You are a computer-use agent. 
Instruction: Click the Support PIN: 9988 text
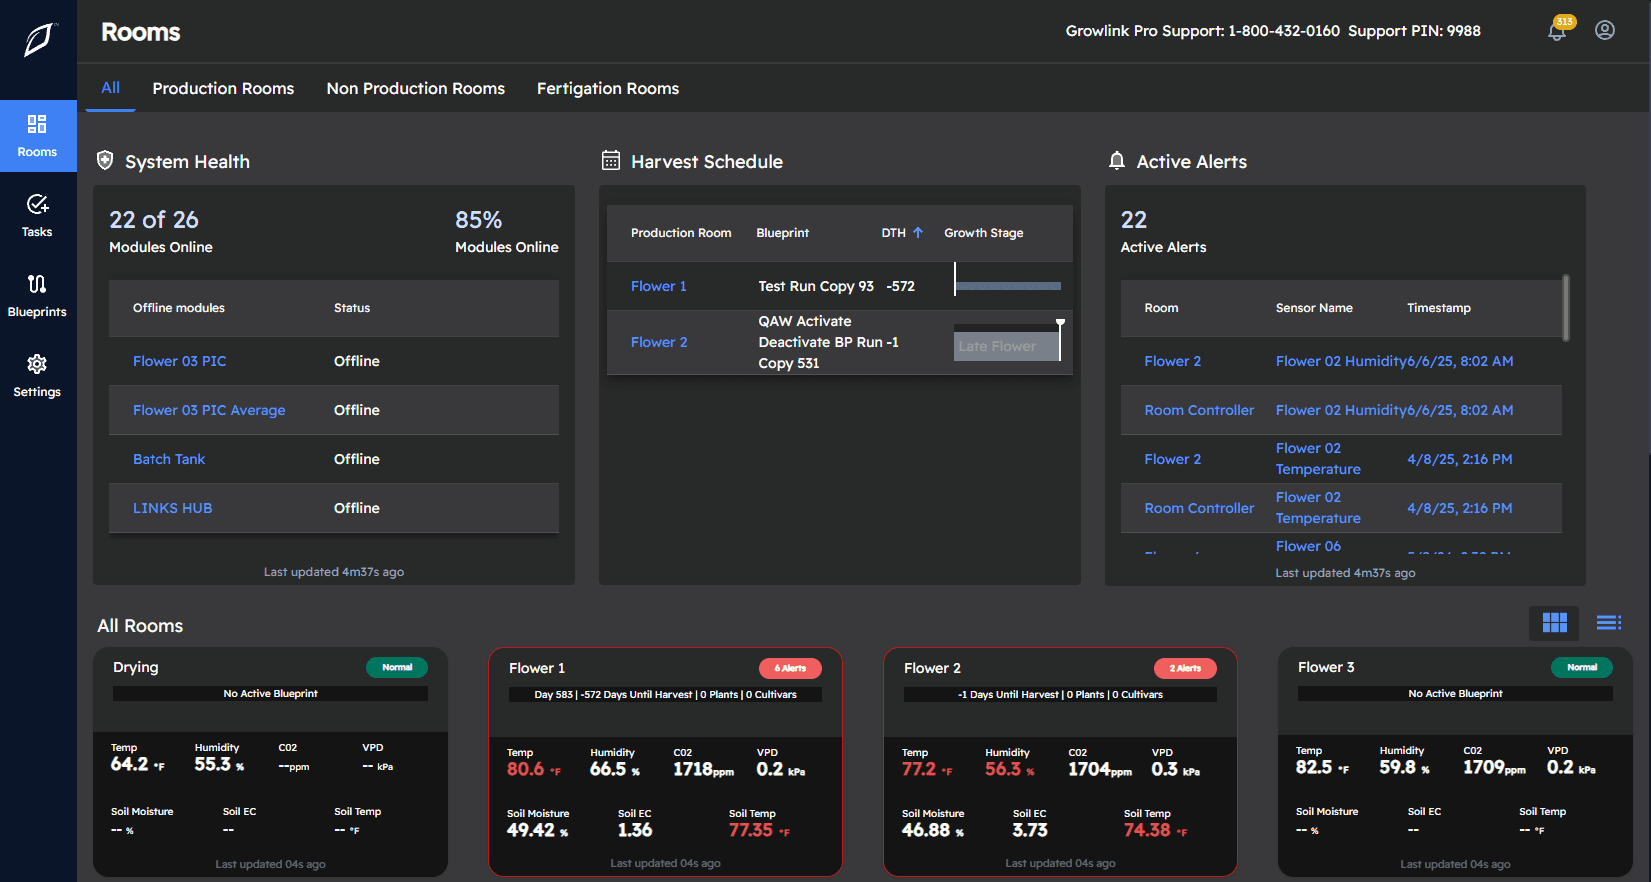pos(1414,31)
